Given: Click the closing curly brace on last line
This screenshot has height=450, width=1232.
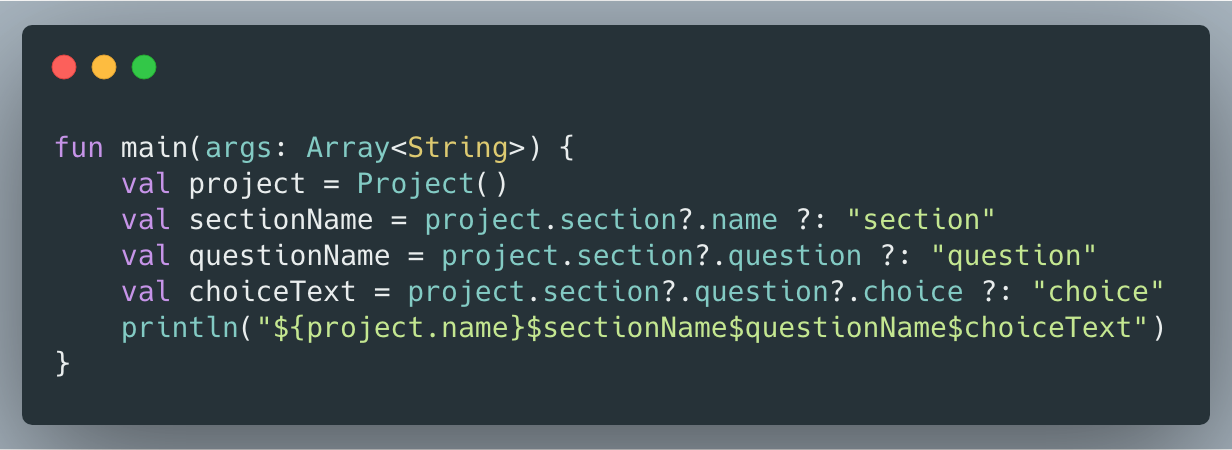Looking at the screenshot, I should [63, 364].
